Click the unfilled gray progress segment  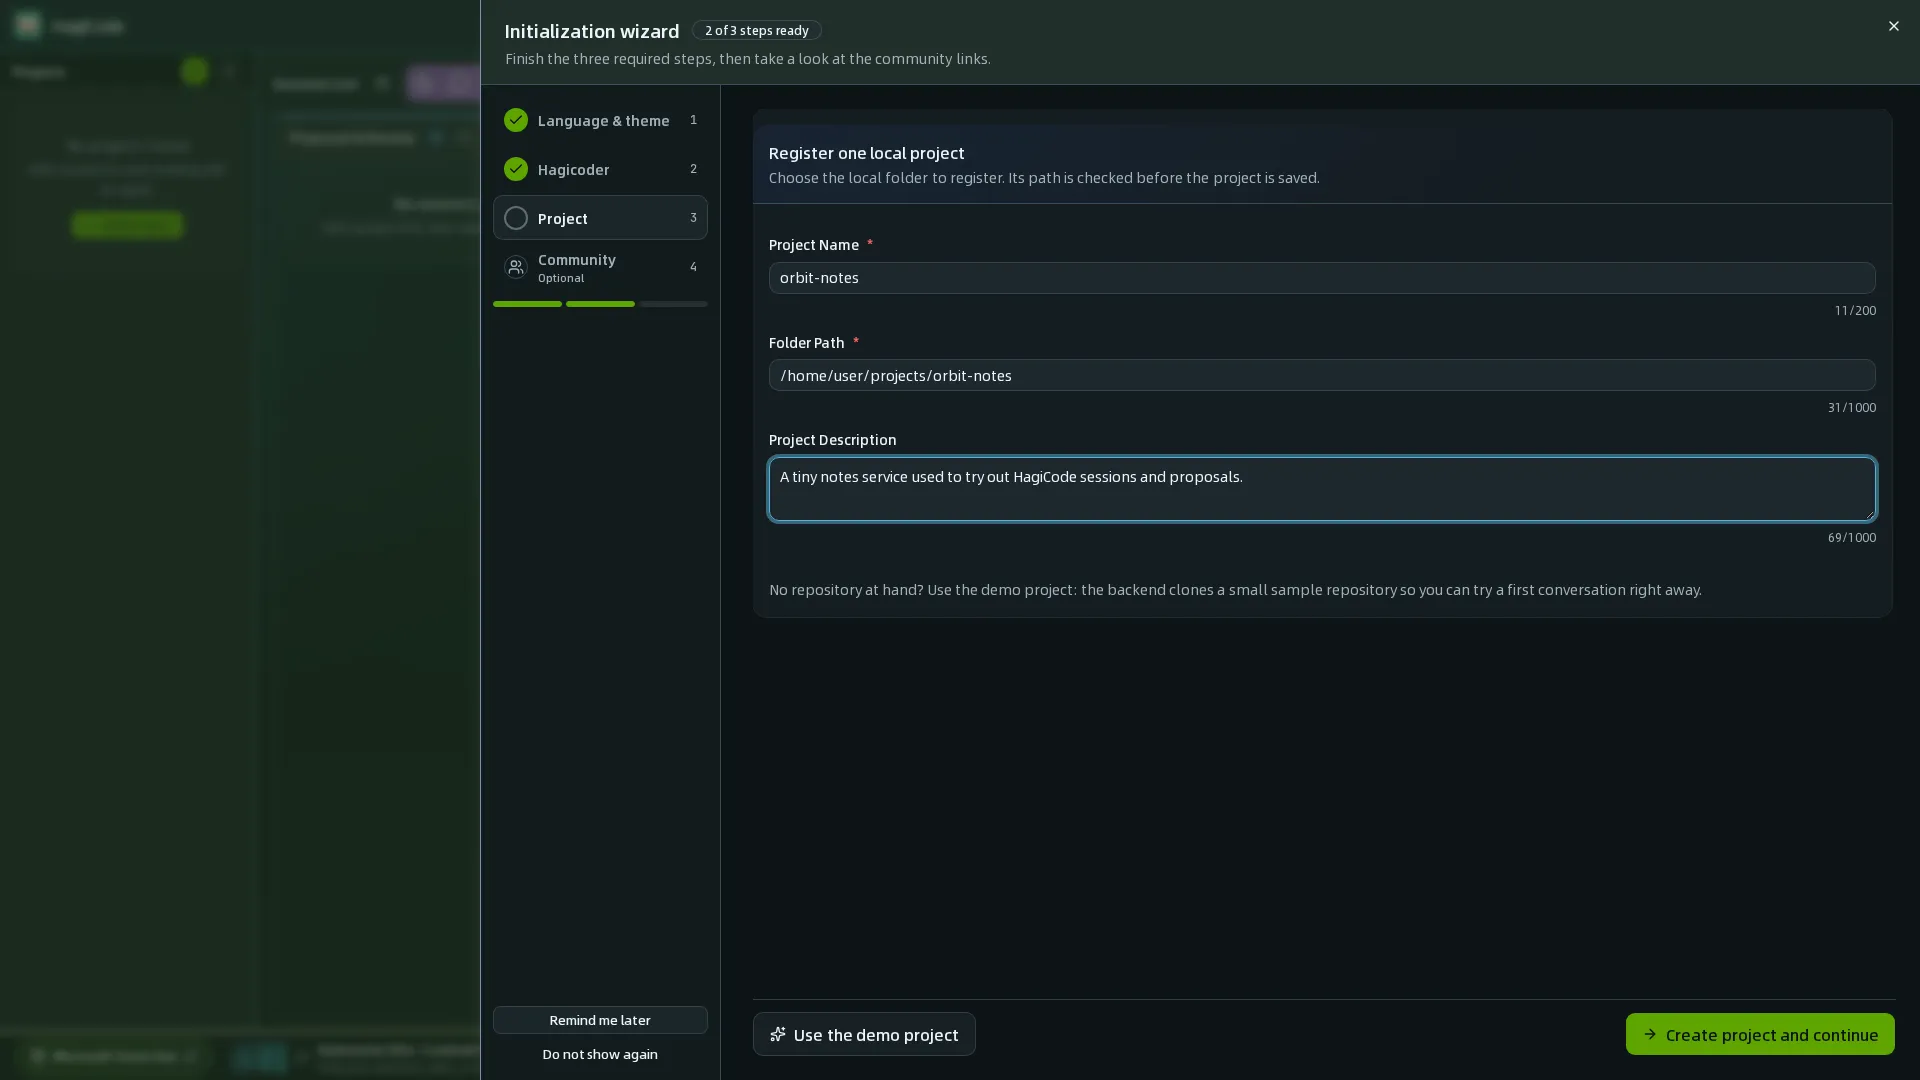(673, 304)
